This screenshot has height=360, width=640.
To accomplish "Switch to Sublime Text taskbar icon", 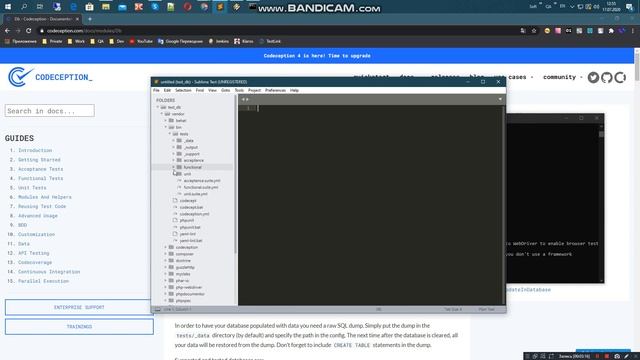I will click(x=220, y=7).
